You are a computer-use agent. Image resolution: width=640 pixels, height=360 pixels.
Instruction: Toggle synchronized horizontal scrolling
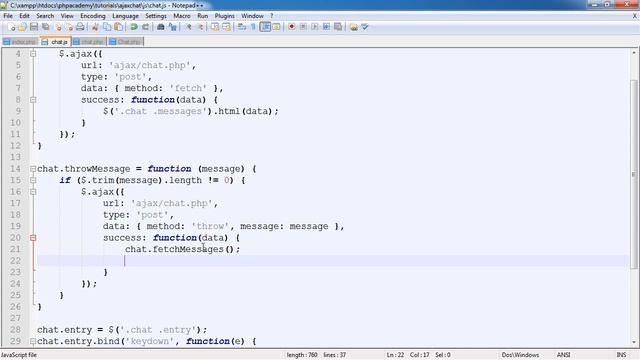click(x=227, y=27)
